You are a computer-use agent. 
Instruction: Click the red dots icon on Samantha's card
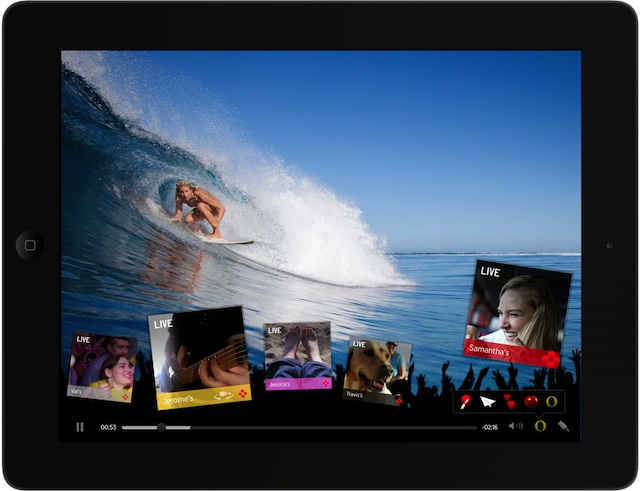pos(551,359)
